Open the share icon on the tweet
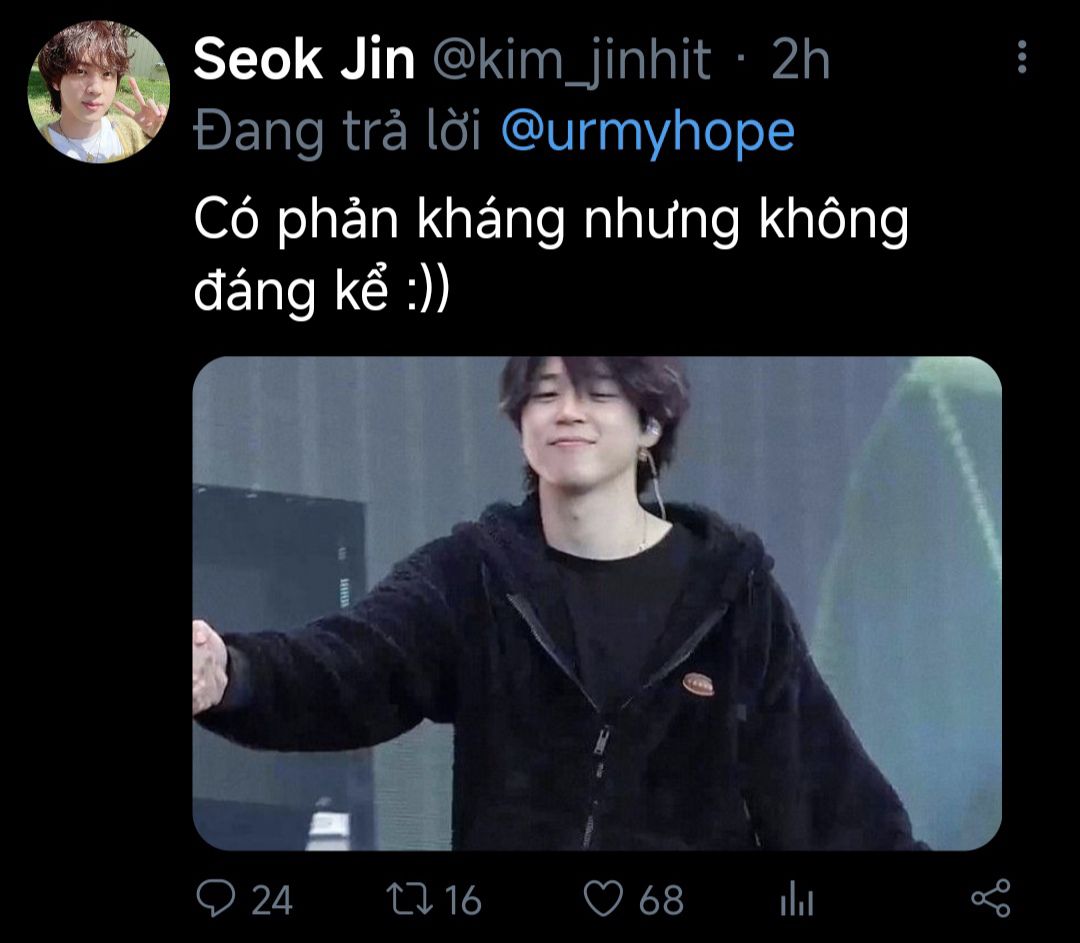The width and height of the screenshot is (1080, 943). coord(990,898)
